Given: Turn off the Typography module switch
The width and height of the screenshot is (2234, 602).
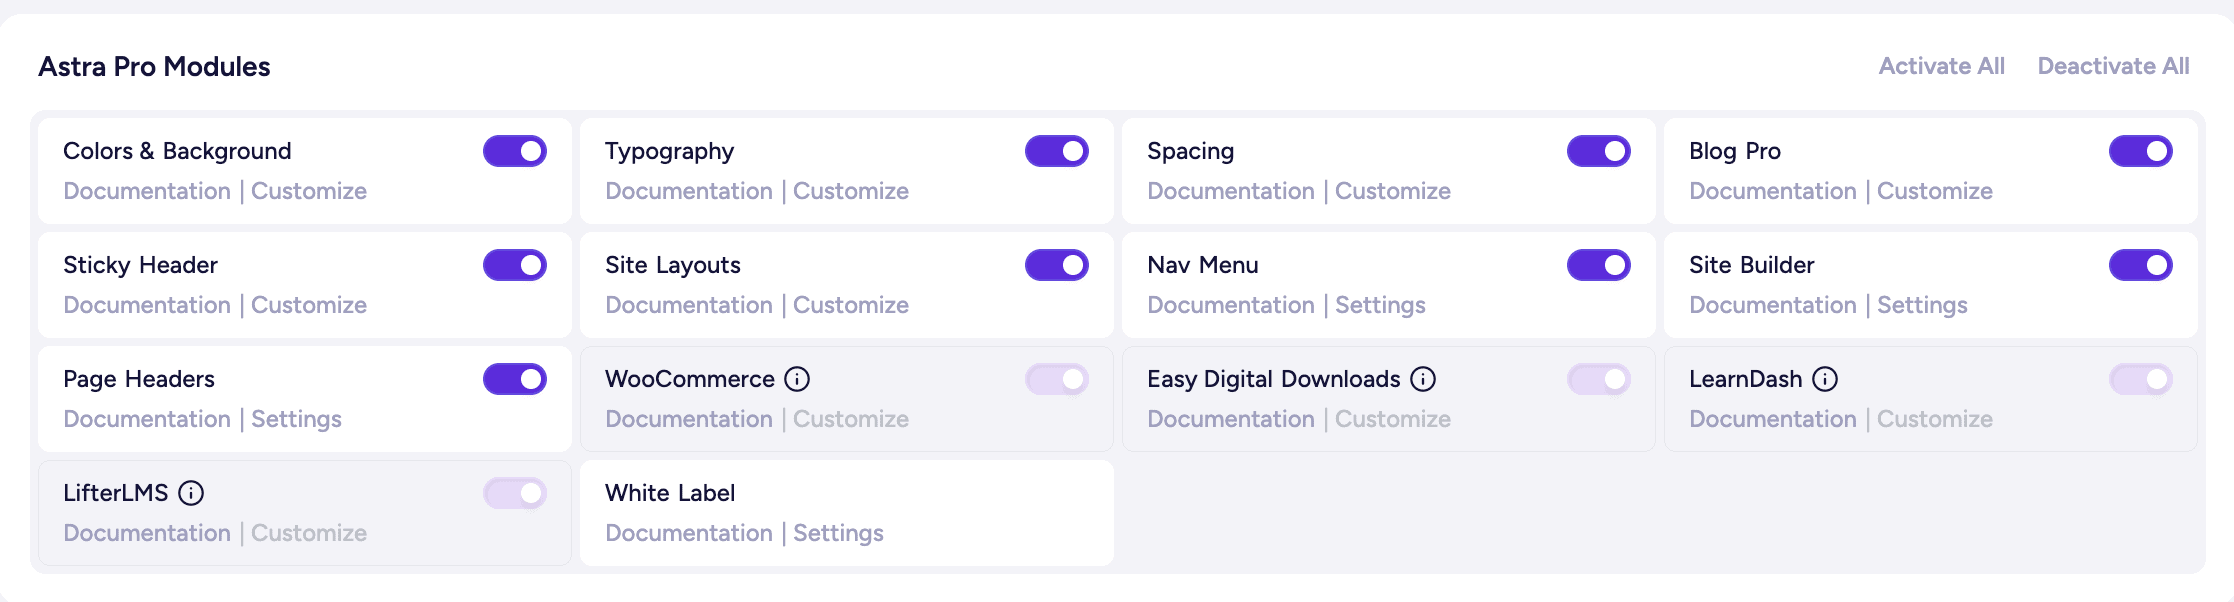Looking at the screenshot, I should 1057,151.
